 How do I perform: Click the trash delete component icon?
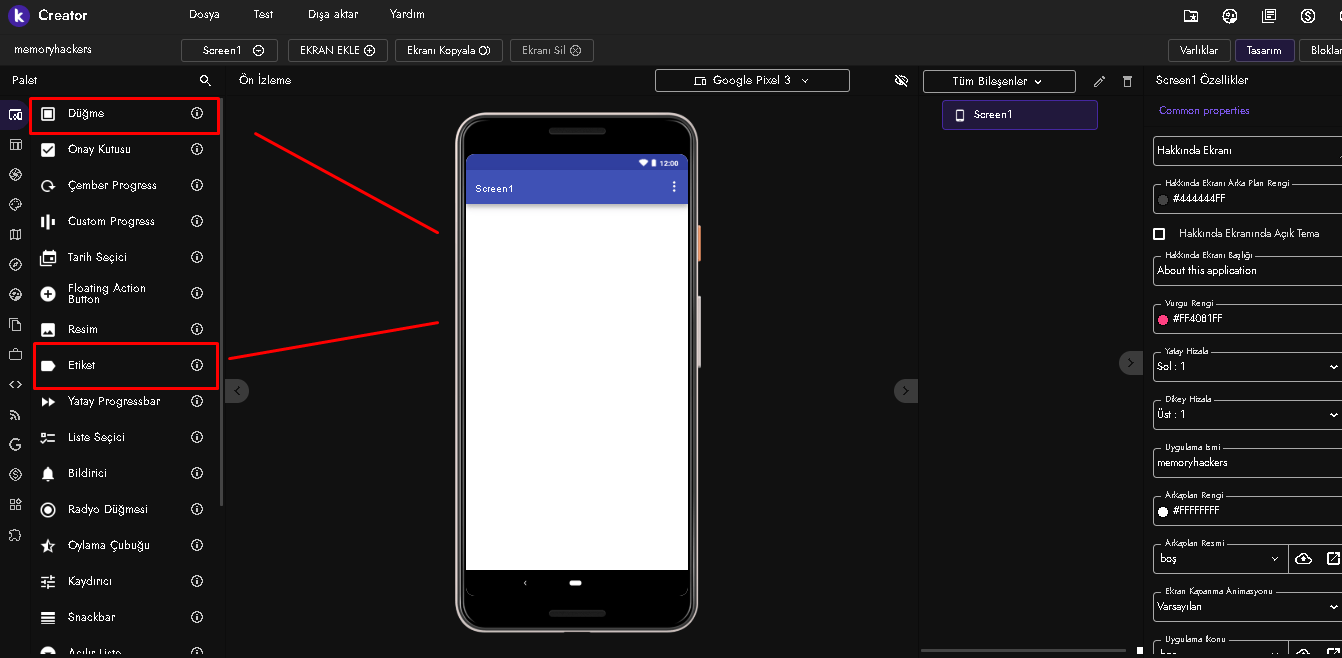tap(1127, 81)
